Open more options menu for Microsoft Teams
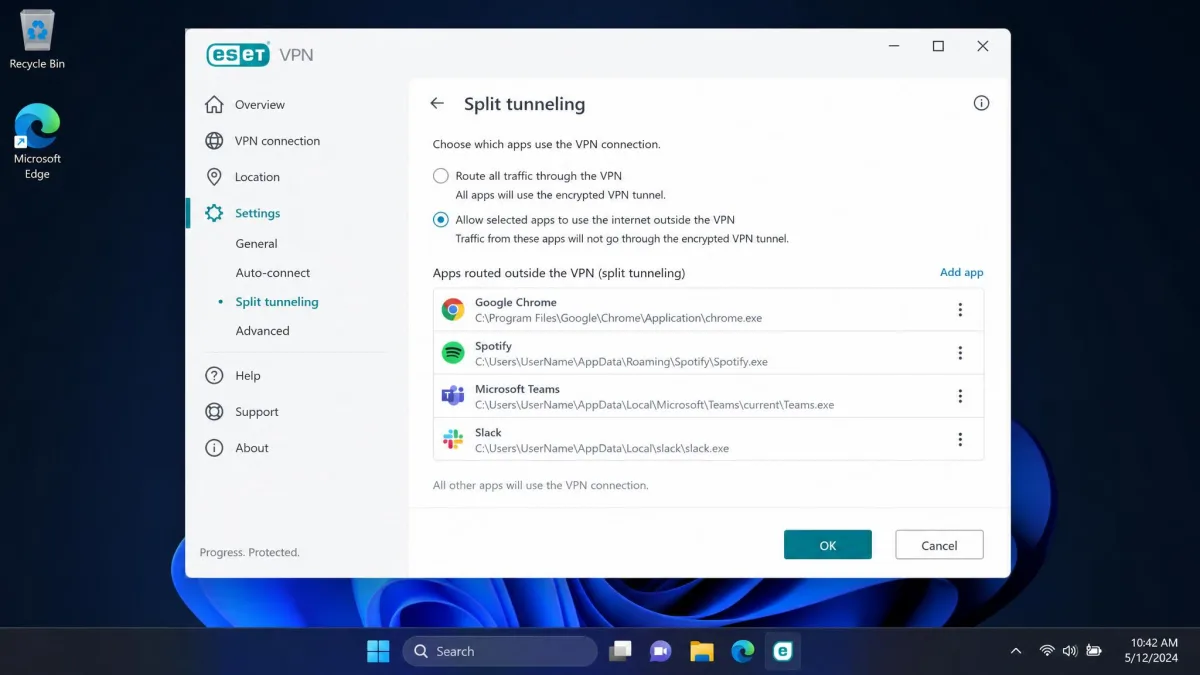The image size is (1200, 675). (x=960, y=396)
